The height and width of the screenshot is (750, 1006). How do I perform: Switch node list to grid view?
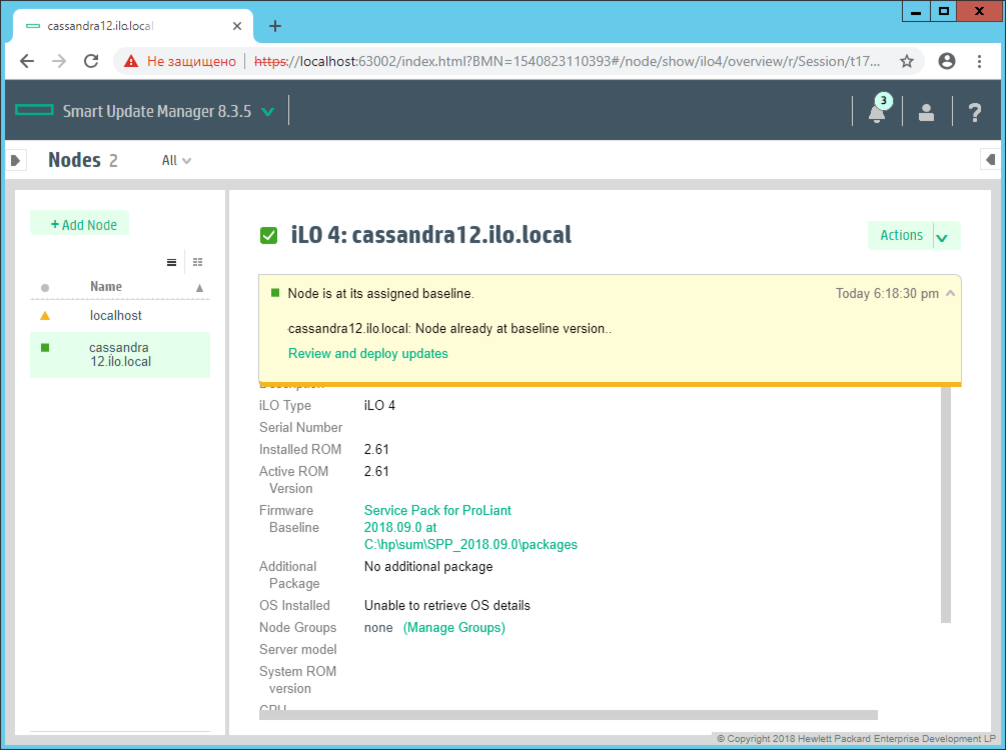[x=197, y=262]
